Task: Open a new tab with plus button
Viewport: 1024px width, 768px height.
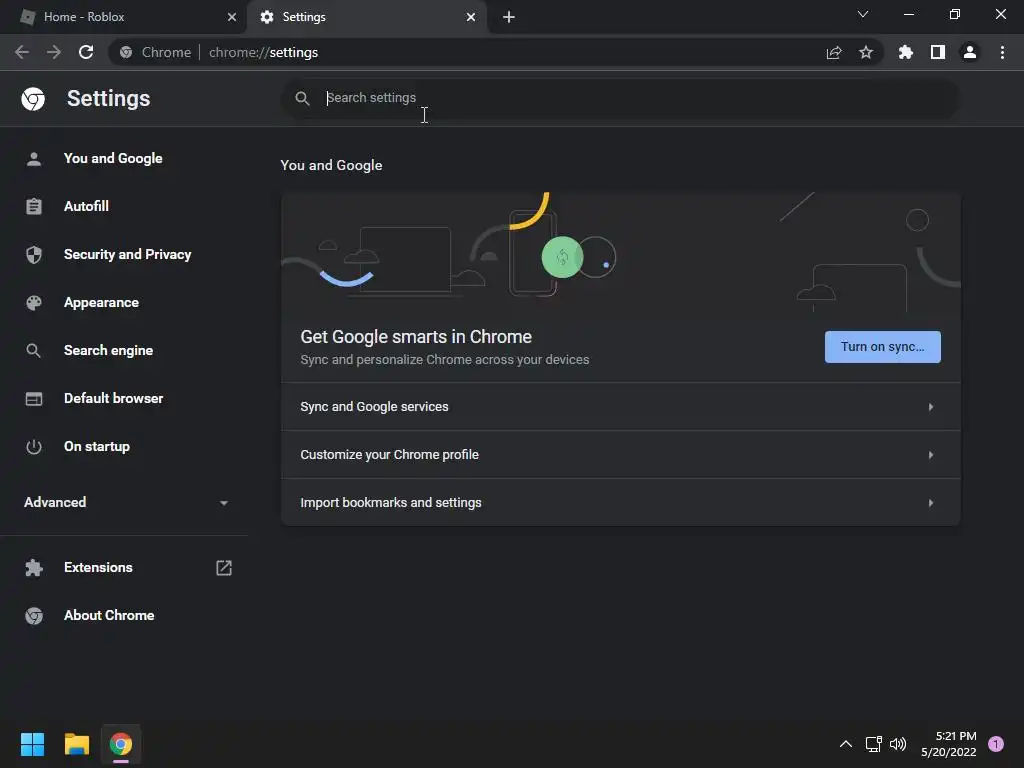Action: tap(509, 17)
